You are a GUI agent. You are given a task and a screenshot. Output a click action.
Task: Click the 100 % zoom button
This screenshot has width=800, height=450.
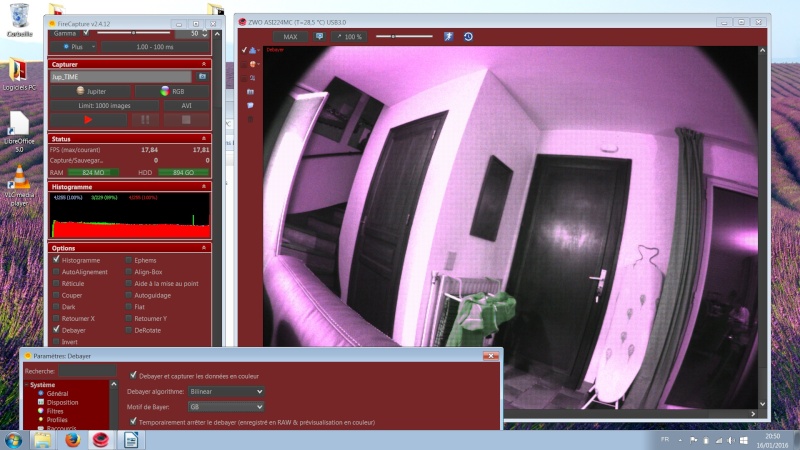(x=349, y=37)
